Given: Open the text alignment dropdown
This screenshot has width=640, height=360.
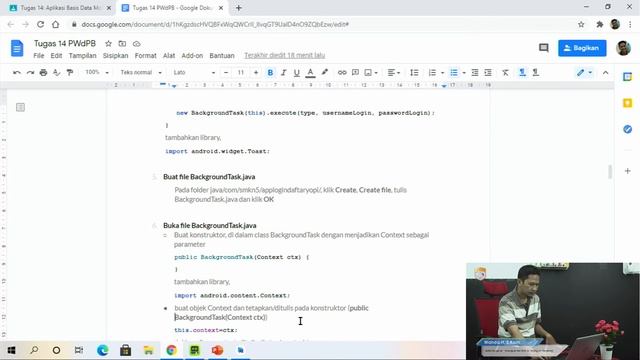Looking at the screenshot, I should click(x=393, y=73).
